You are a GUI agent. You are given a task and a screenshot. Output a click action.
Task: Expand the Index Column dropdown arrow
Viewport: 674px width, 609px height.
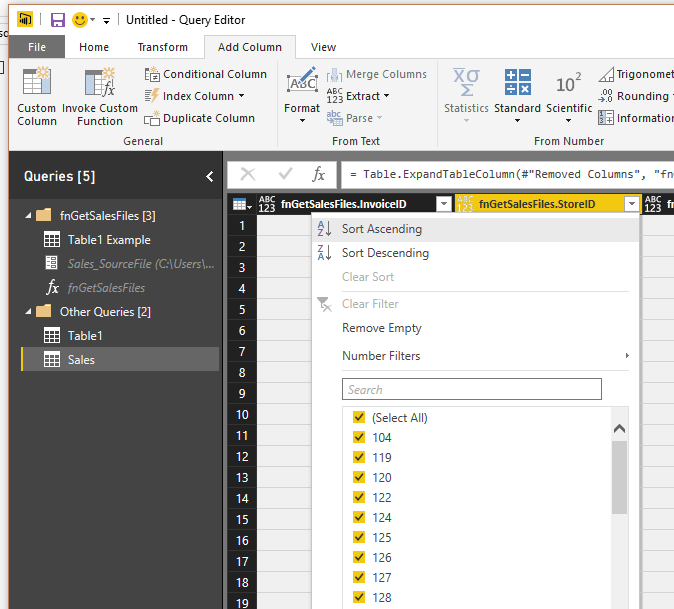pos(241,96)
